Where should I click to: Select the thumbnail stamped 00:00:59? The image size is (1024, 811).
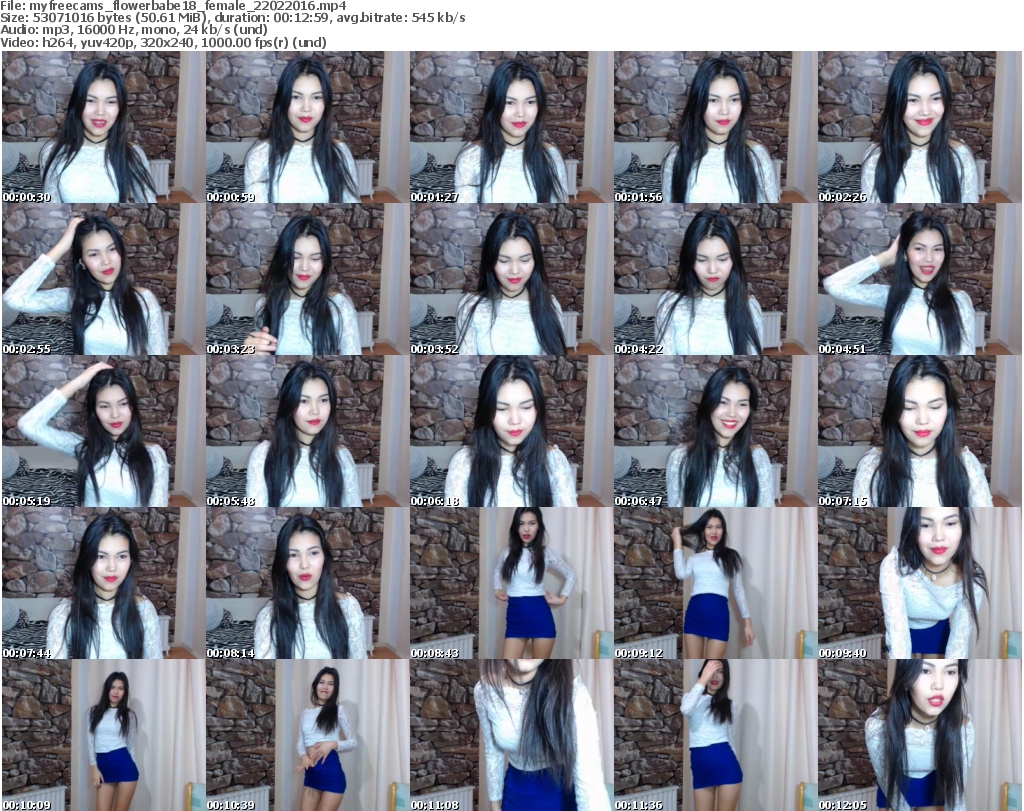point(308,127)
